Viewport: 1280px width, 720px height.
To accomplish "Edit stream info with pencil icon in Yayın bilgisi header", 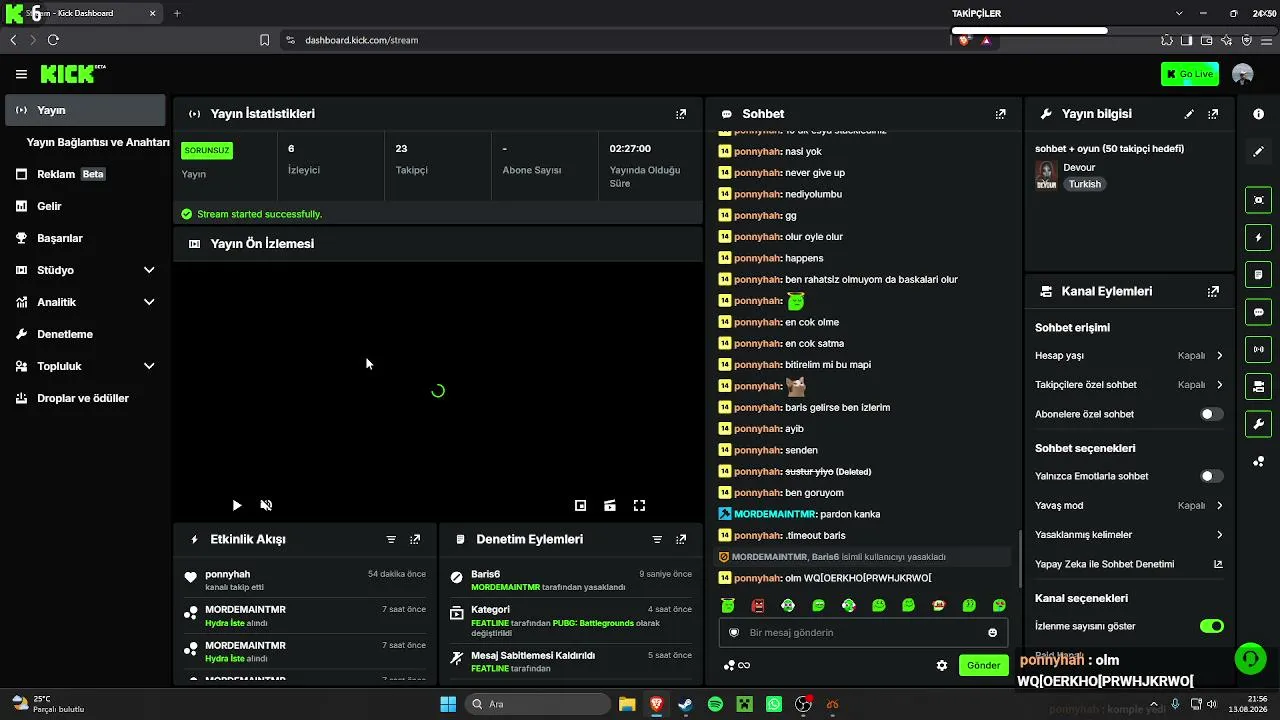I will (1189, 114).
